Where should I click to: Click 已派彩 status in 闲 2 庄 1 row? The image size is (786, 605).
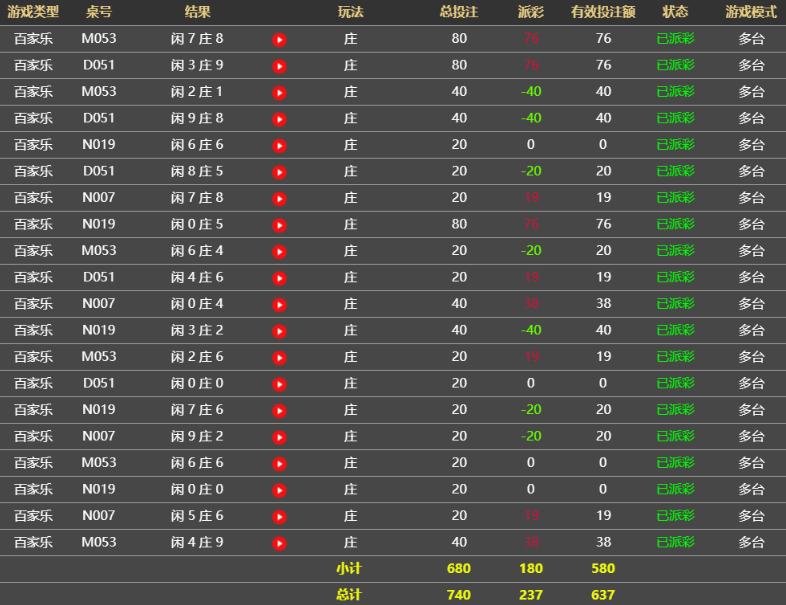pyautogui.click(x=675, y=92)
